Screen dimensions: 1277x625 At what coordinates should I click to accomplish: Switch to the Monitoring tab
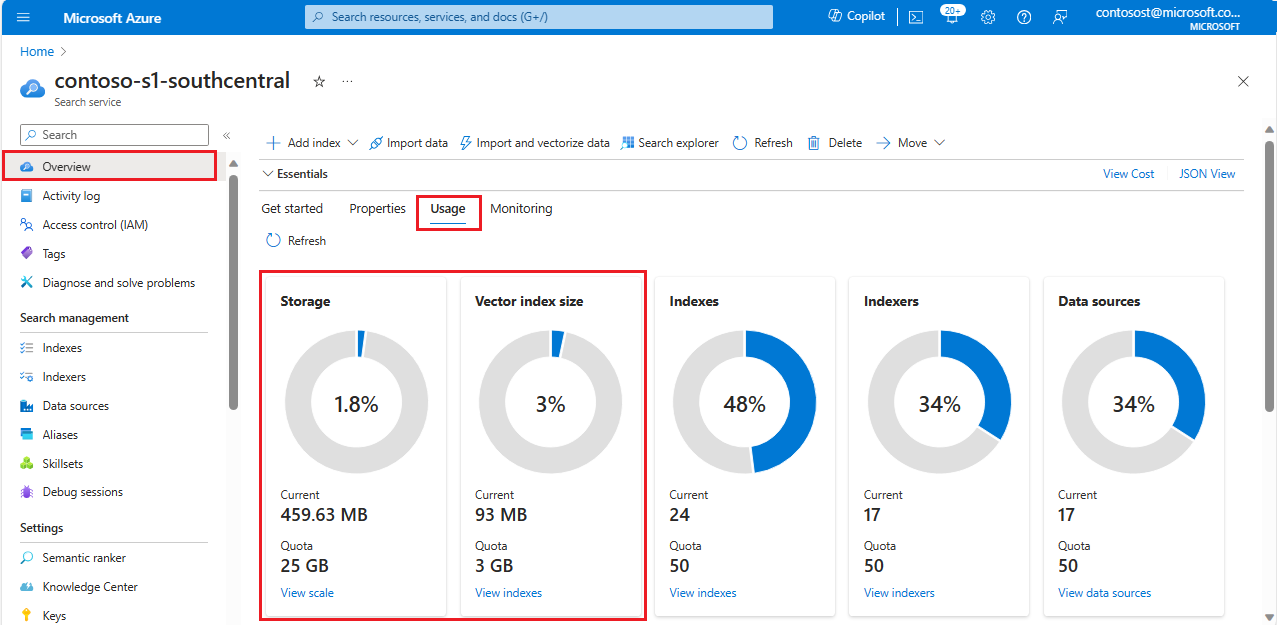tap(521, 209)
